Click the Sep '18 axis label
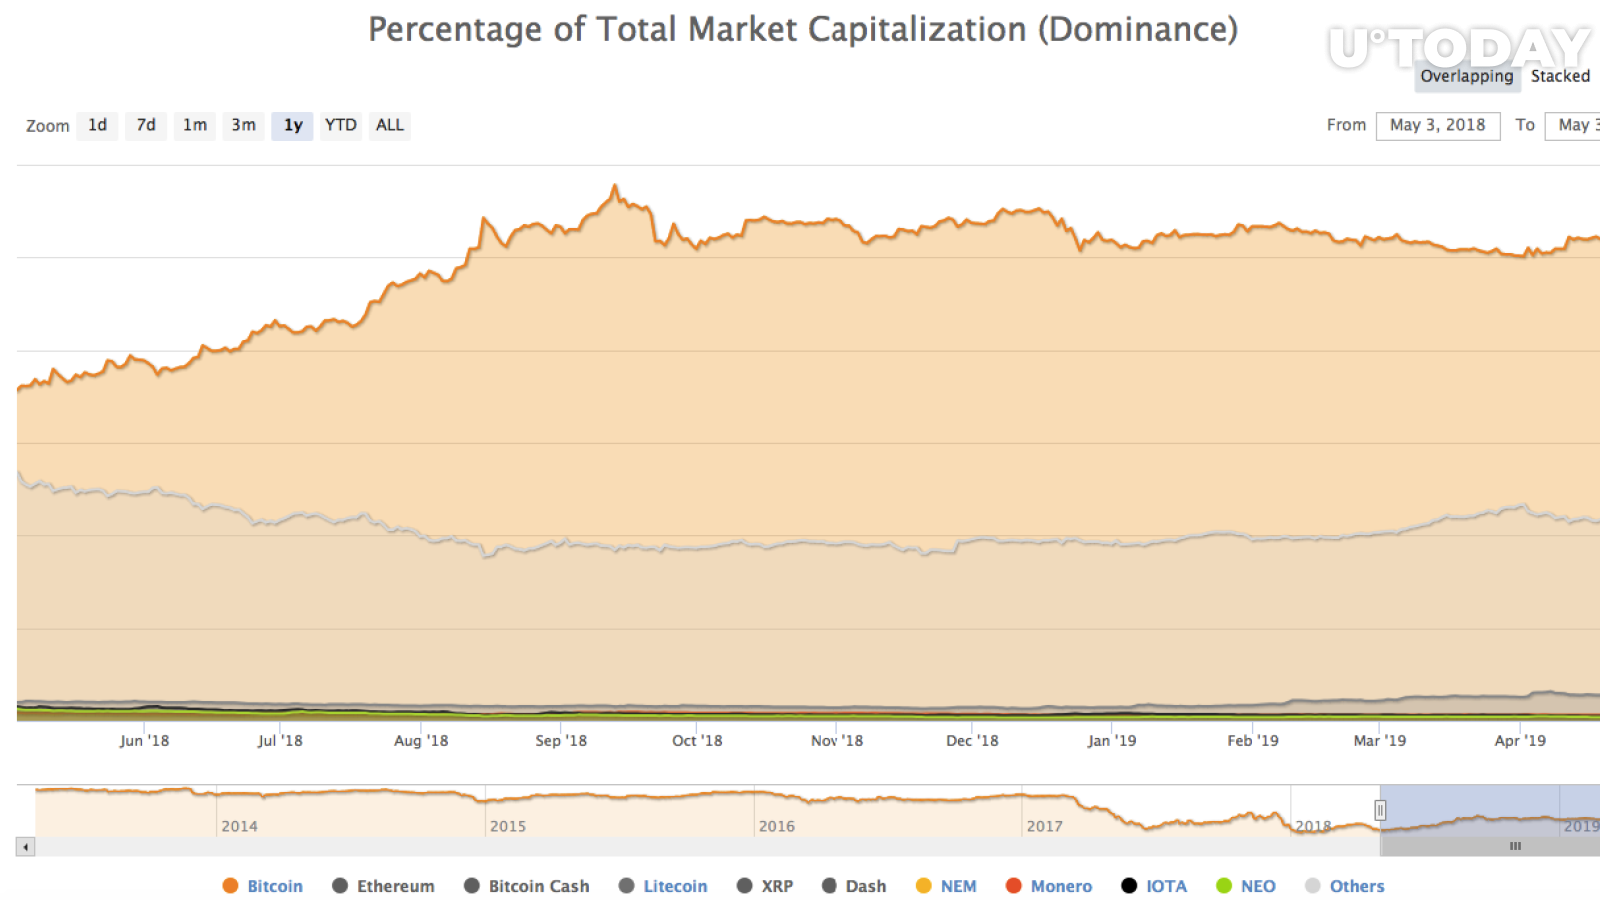Viewport: 1600px width, 900px height. pos(561,741)
